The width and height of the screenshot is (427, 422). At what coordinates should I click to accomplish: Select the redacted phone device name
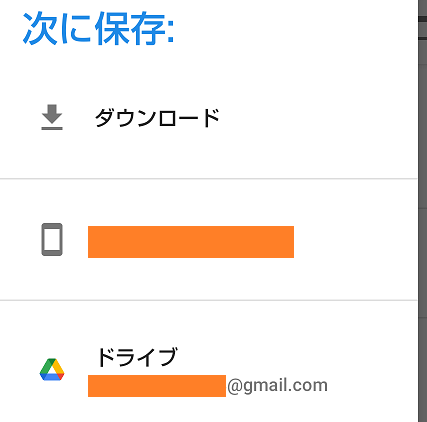click(191, 242)
